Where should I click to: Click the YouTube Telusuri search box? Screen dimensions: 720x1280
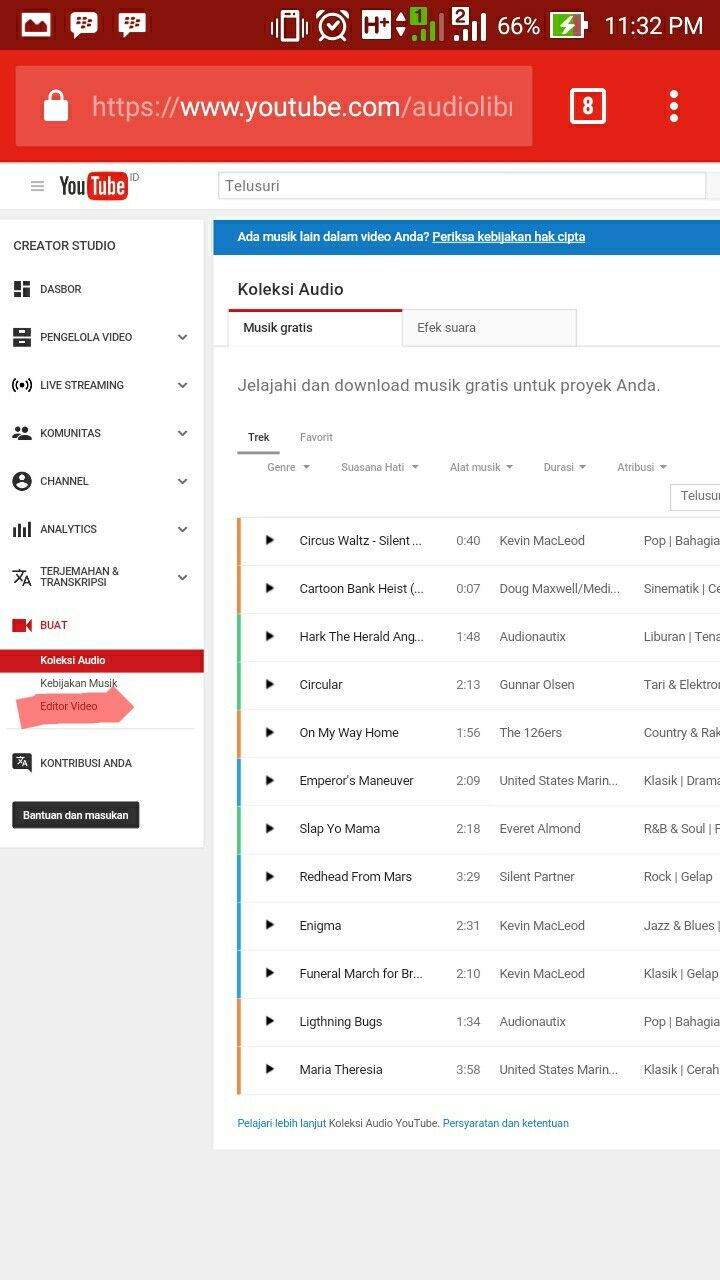[462, 186]
